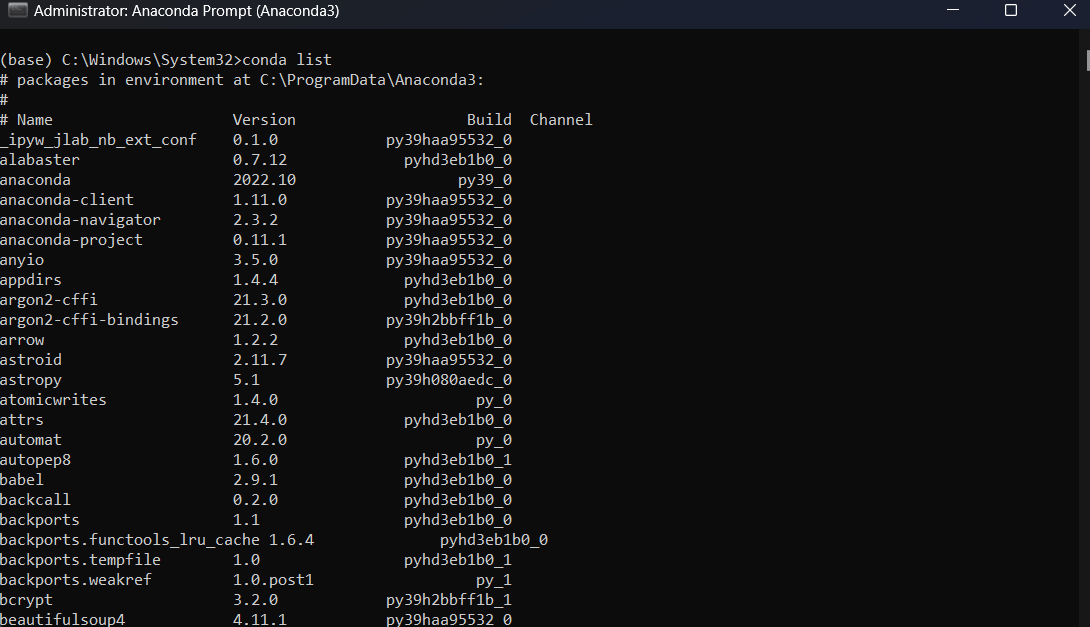
Task: Click the anaconda package name
Action: point(35,179)
